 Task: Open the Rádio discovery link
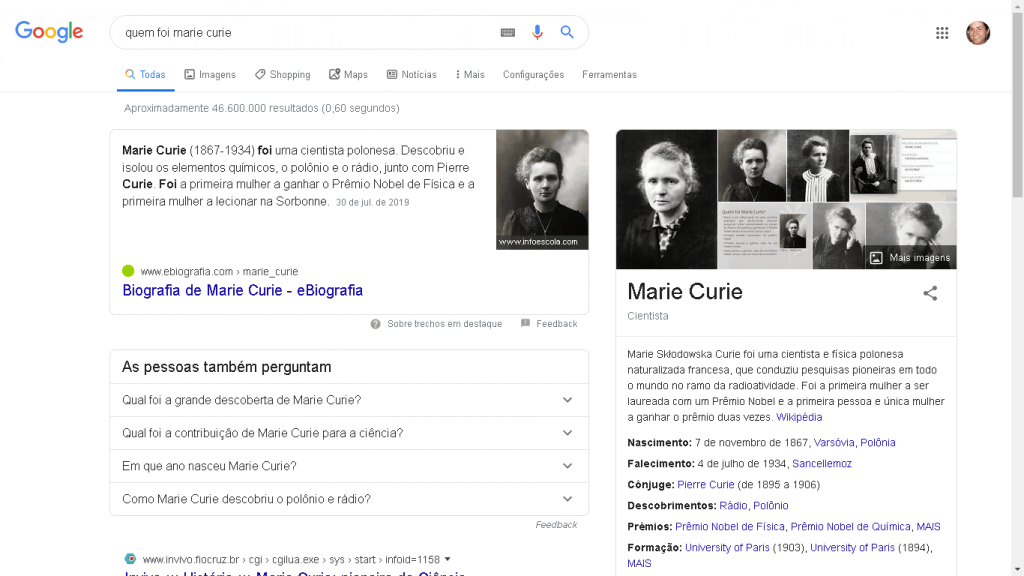(x=733, y=505)
